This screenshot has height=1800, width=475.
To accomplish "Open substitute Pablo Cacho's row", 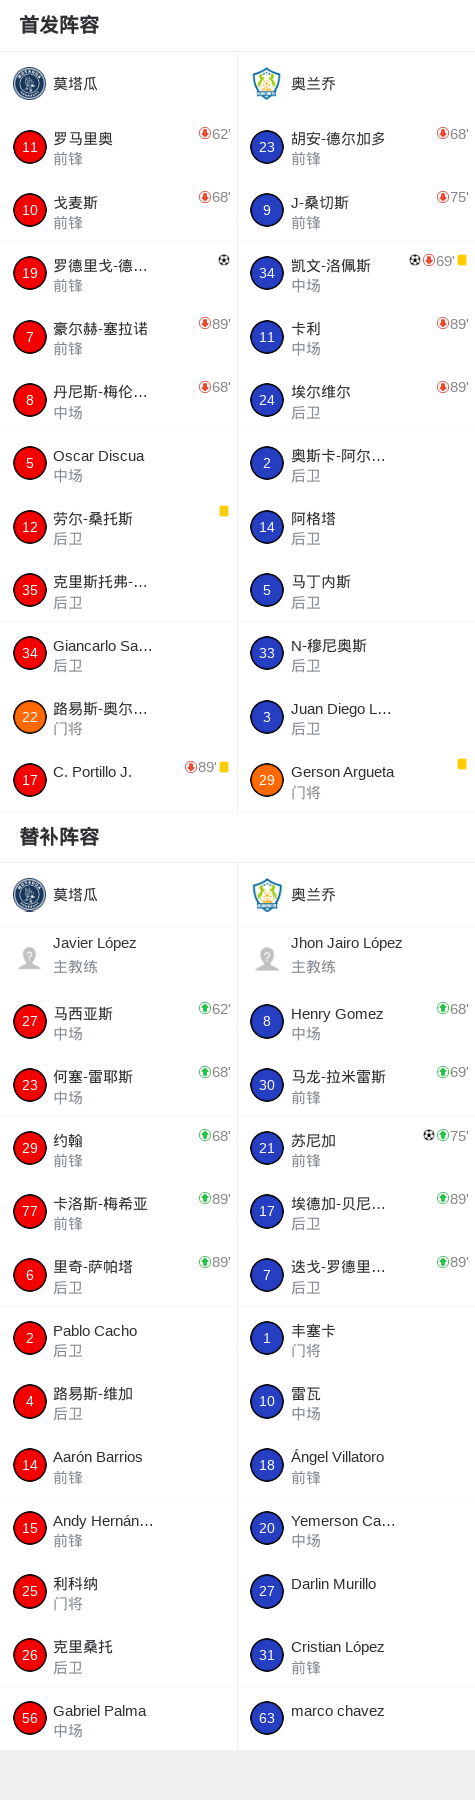I will [119, 1339].
